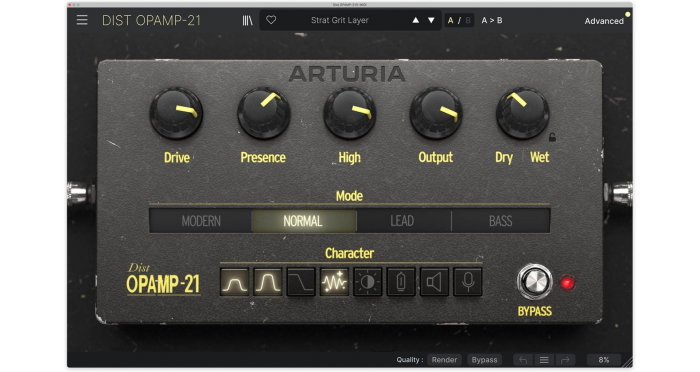Select state B in the A/B comparison
Viewport: 700px width, 372px height.
pyautogui.click(x=467, y=21)
